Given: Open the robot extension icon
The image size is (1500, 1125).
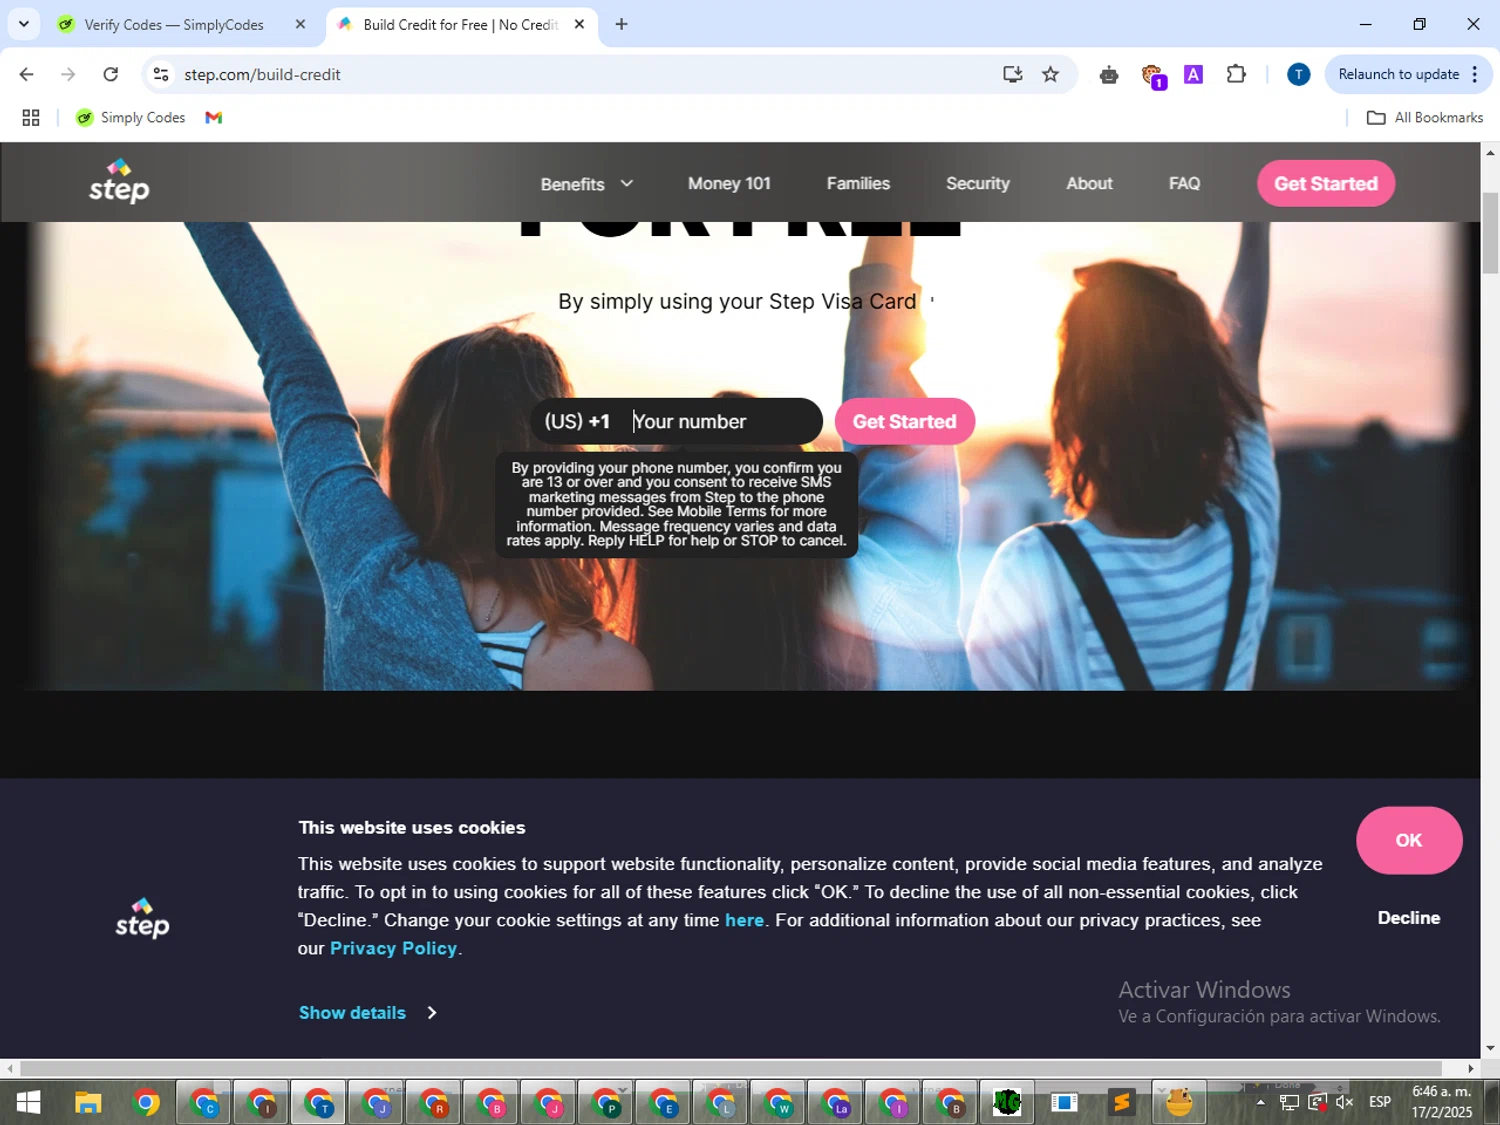Looking at the screenshot, I should point(1108,74).
